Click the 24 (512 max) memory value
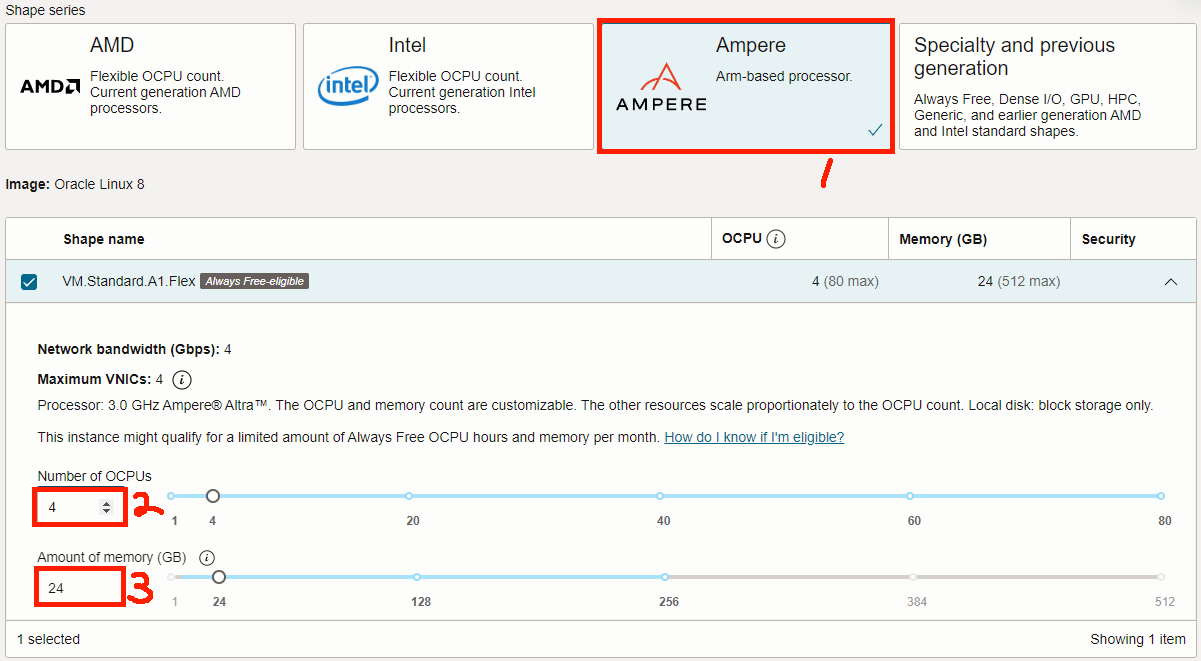The height and width of the screenshot is (661, 1201). pyautogui.click(x=1018, y=281)
